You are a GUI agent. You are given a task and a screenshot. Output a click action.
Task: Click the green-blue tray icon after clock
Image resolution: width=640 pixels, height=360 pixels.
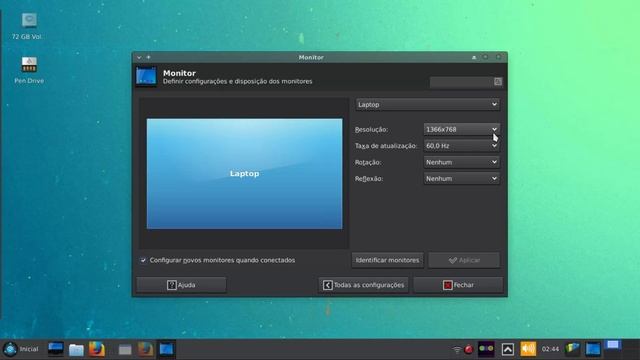(572, 349)
